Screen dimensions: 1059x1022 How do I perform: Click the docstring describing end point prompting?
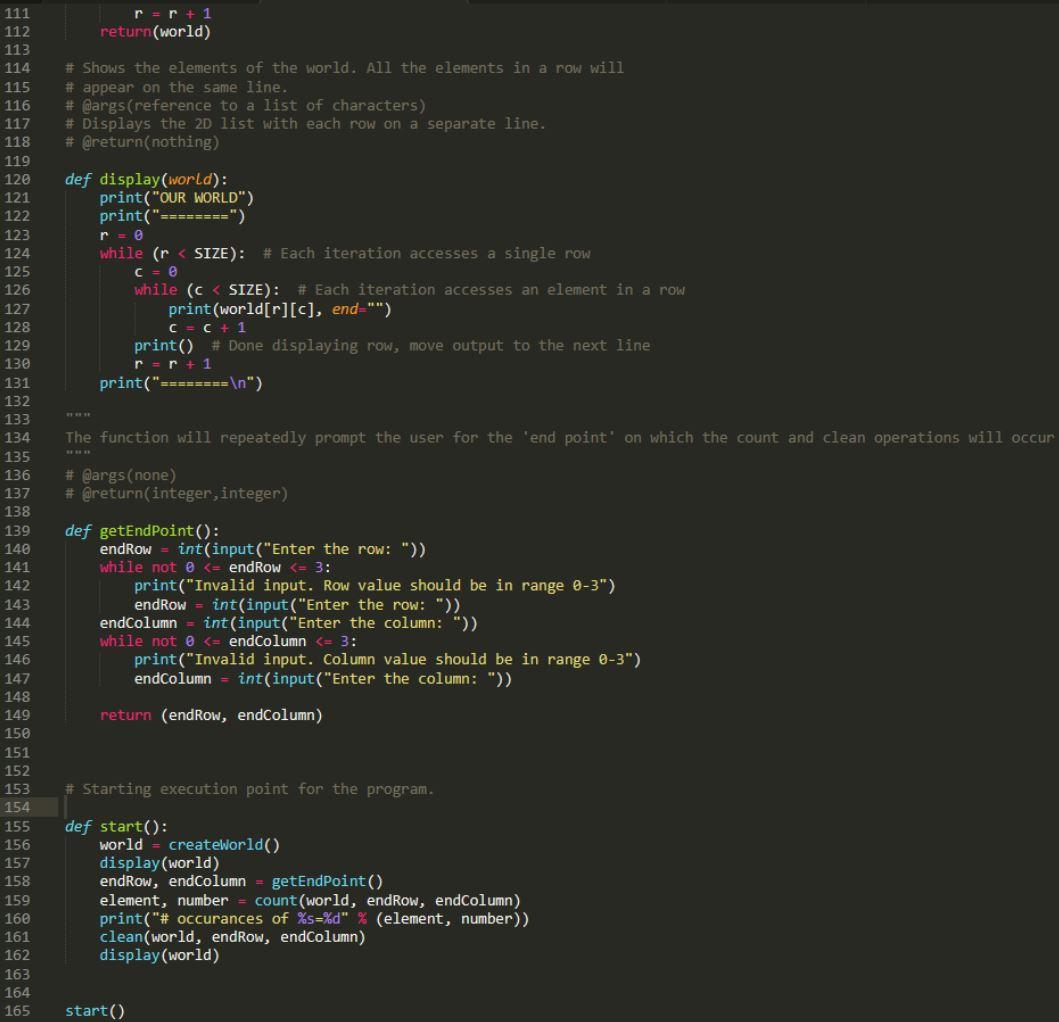[x=400, y=437]
